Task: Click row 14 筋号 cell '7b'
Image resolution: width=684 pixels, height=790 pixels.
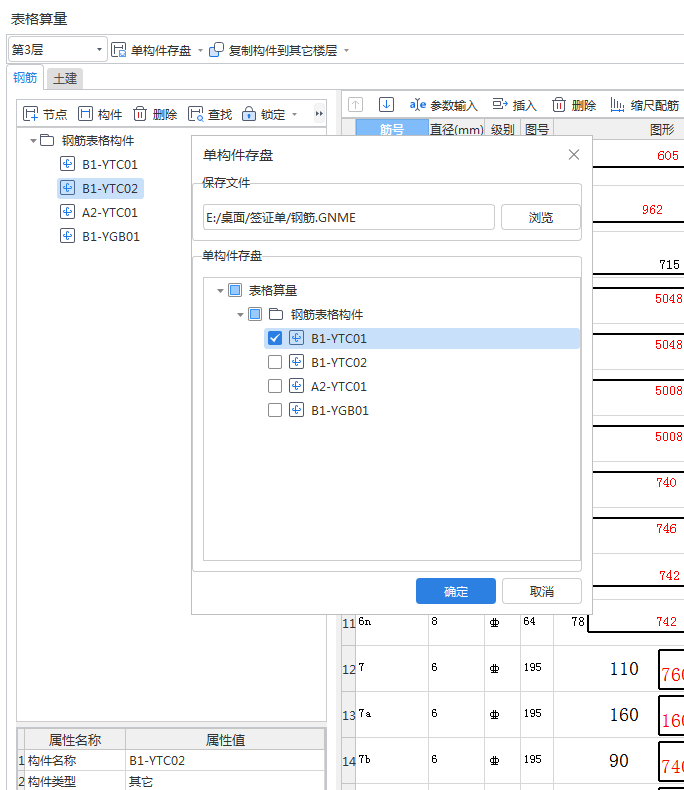Action: (x=392, y=760)
